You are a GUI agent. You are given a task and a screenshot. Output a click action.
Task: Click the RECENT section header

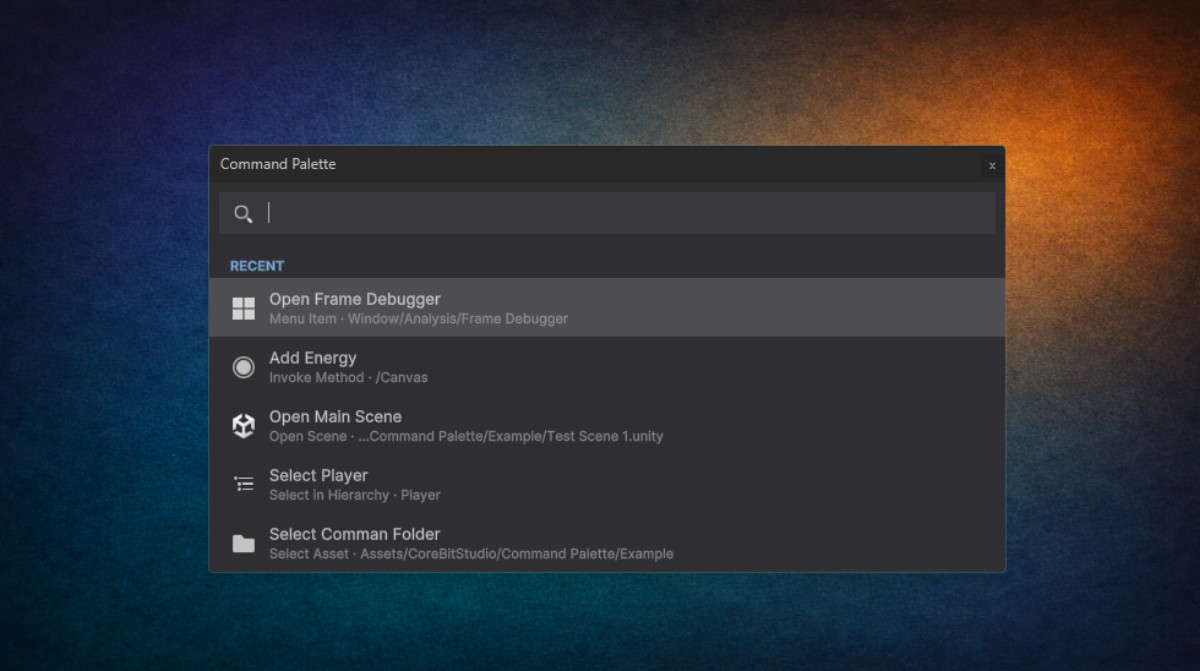tap(257, 266)
